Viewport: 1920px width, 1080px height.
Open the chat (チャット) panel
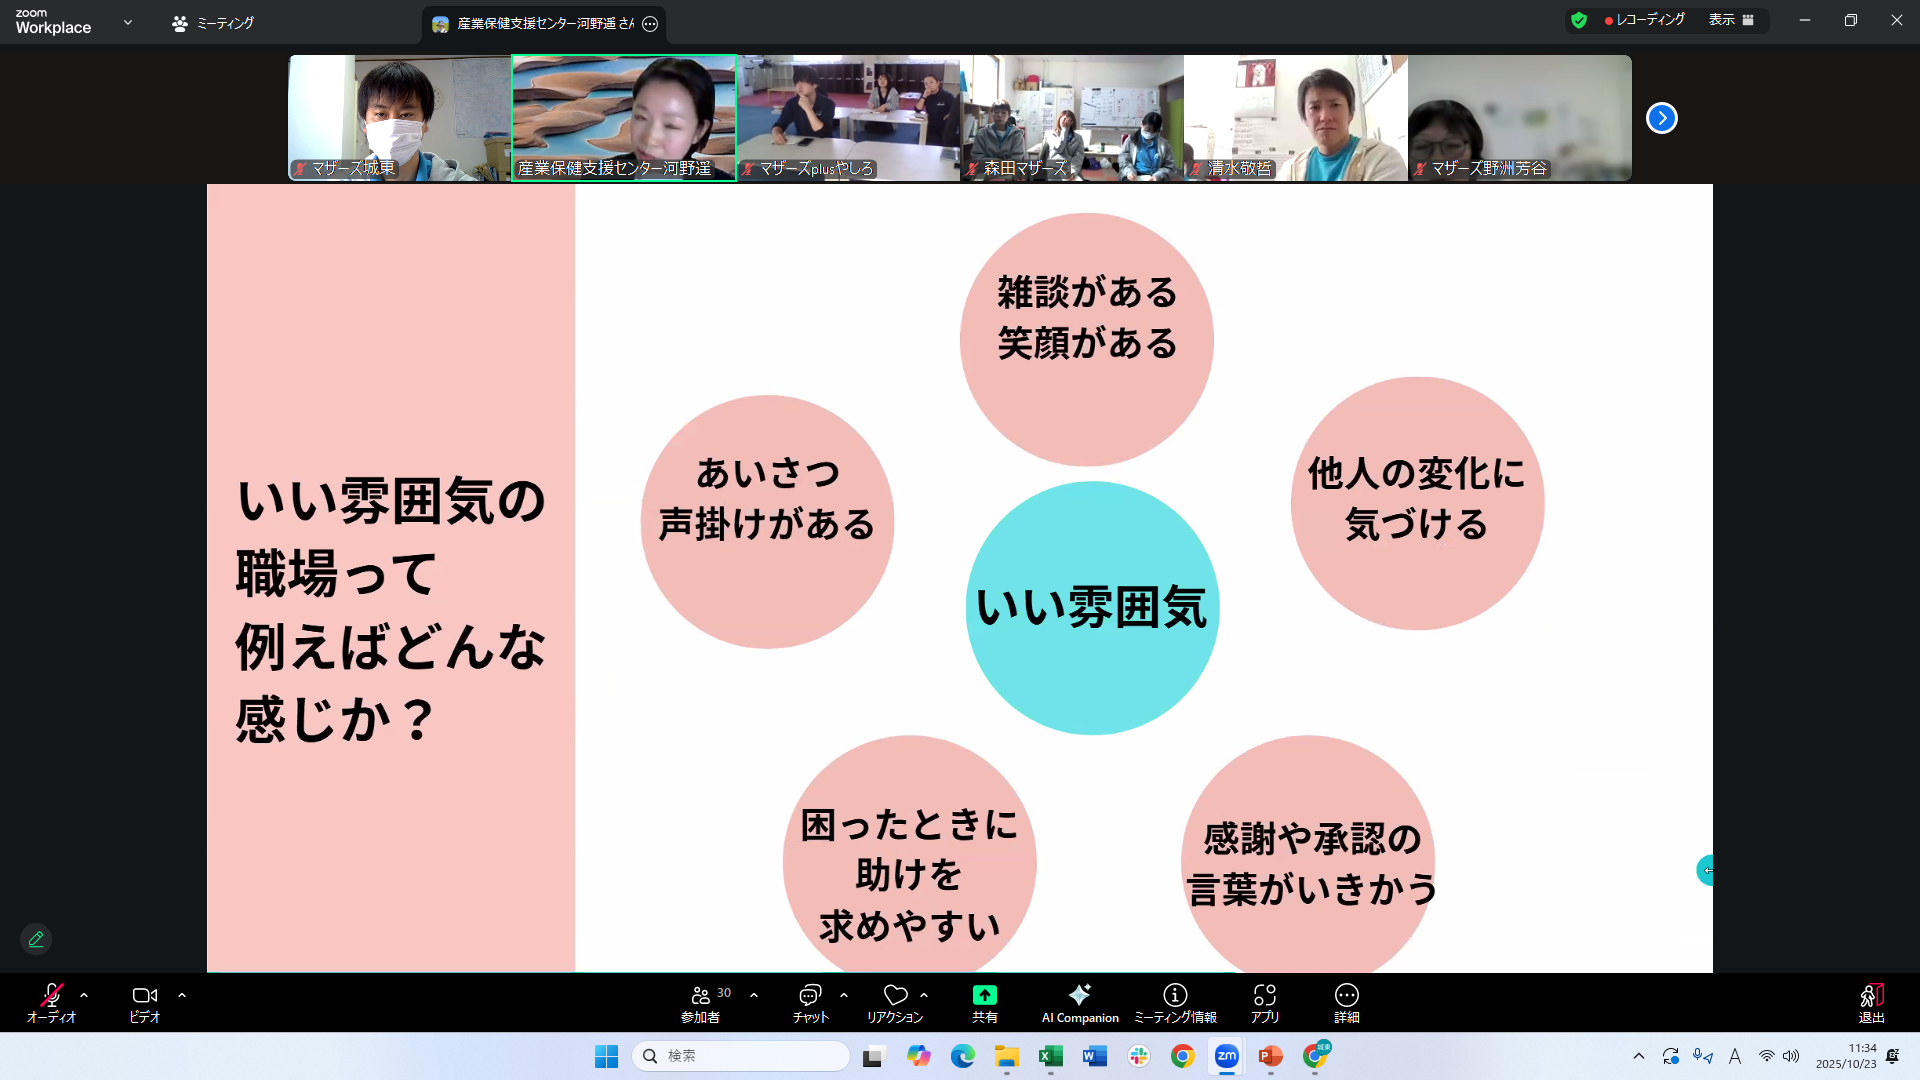(809, 1002)
